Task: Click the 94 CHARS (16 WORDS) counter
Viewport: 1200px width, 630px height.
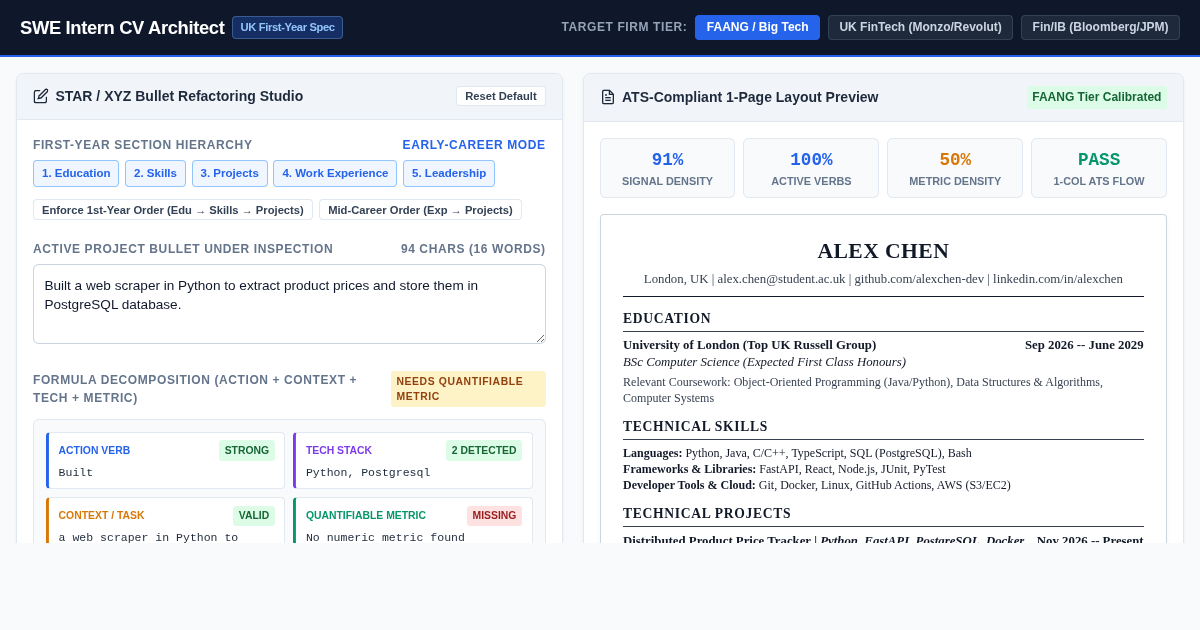Action: pos(473,249)
